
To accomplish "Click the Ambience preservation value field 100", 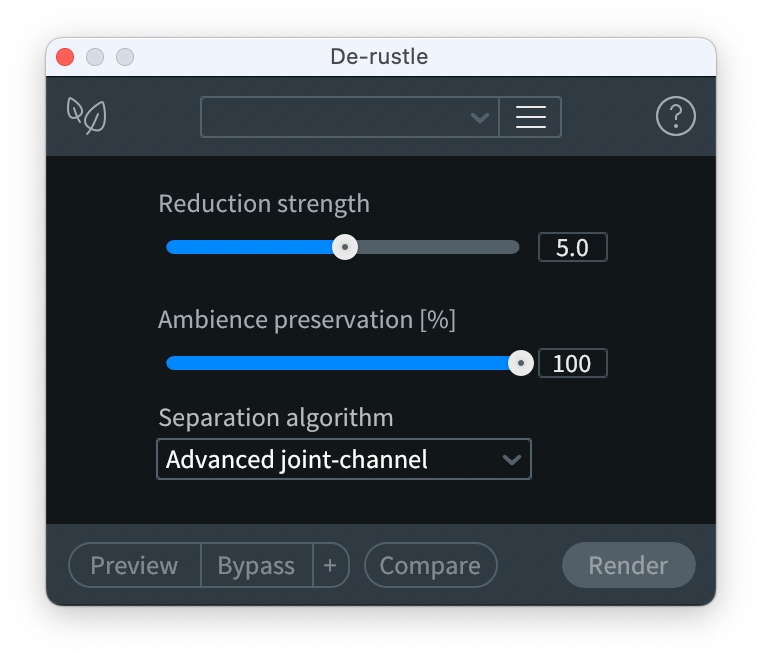I will 572,363.
